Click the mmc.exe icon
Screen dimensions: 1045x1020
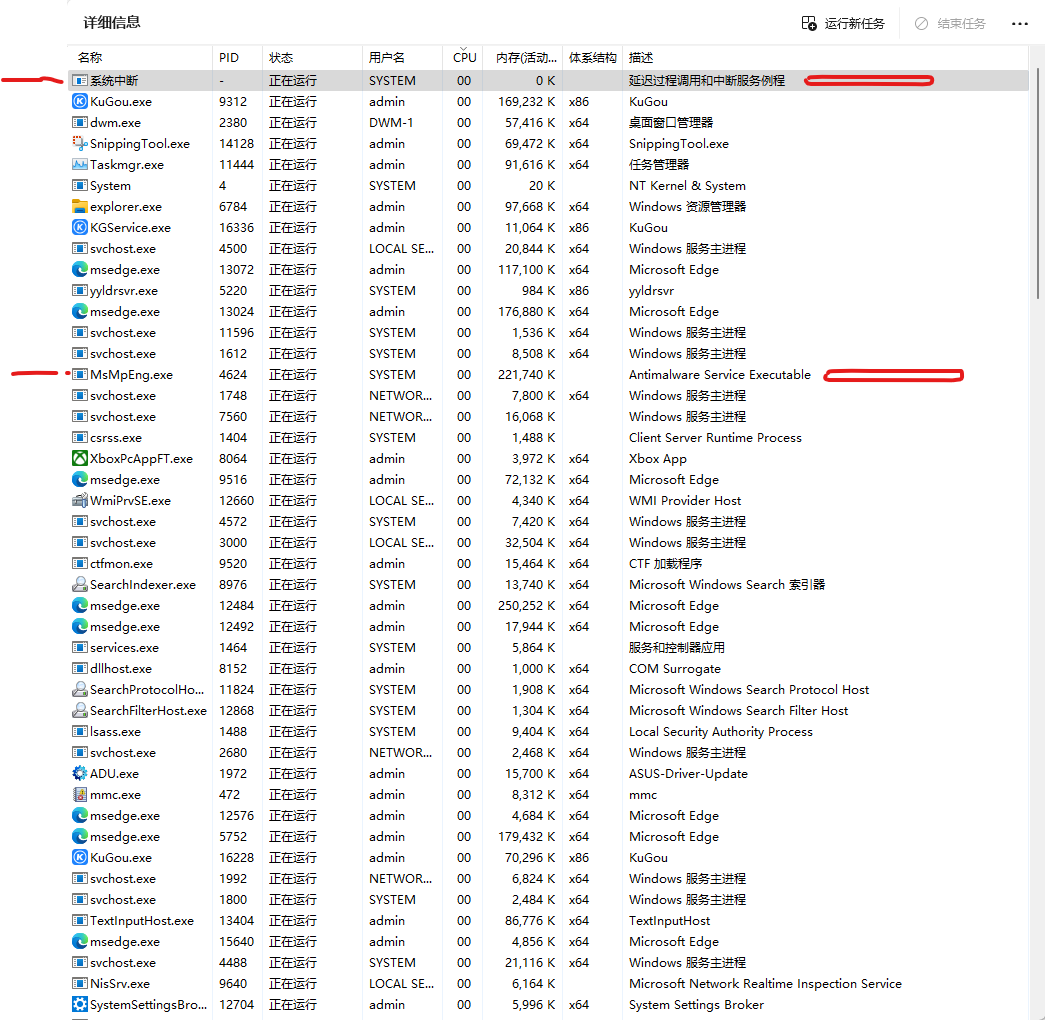click(79, 795)
